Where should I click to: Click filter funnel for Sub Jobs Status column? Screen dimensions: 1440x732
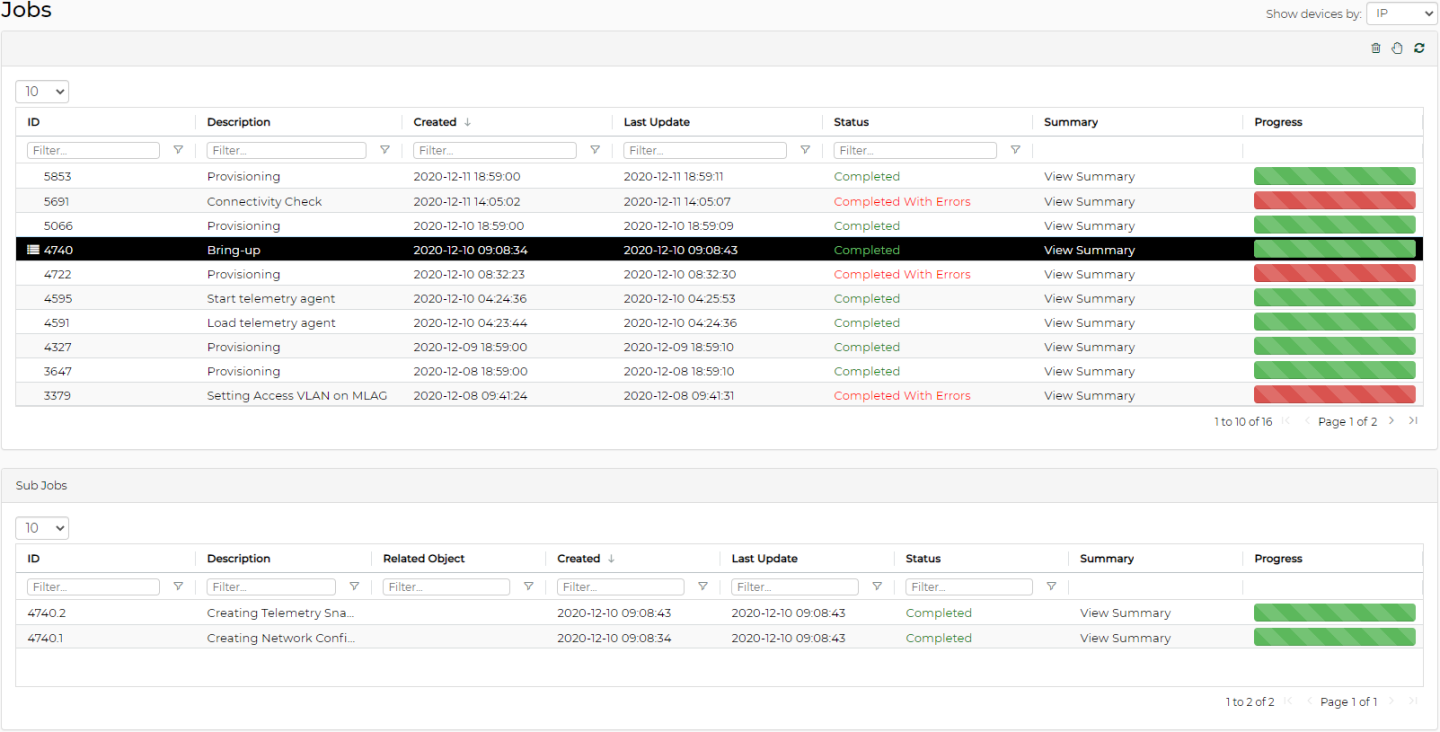[x=1051, y=587]
